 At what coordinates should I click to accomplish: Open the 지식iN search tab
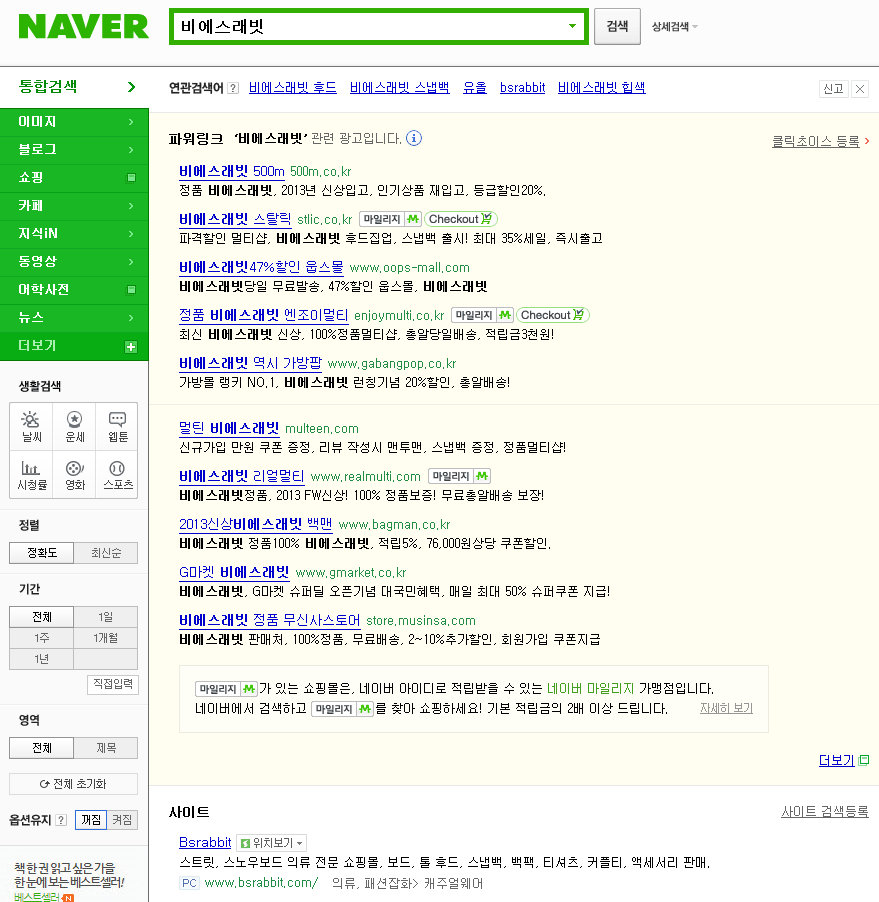pyautogui.click(x=74, y=234)
